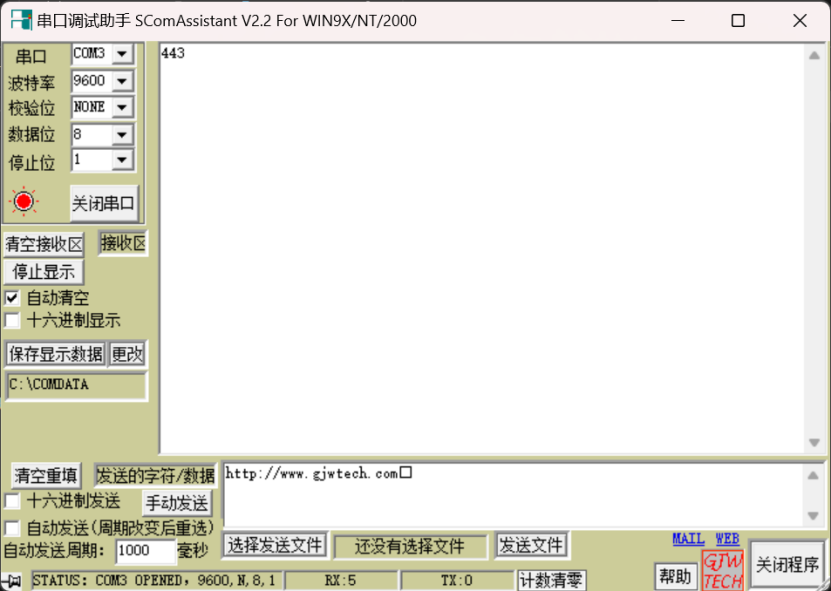The height and width of the screenshot is (591, 831).
Task: Click the 选择发送文件 button
Action: (275, 545)
